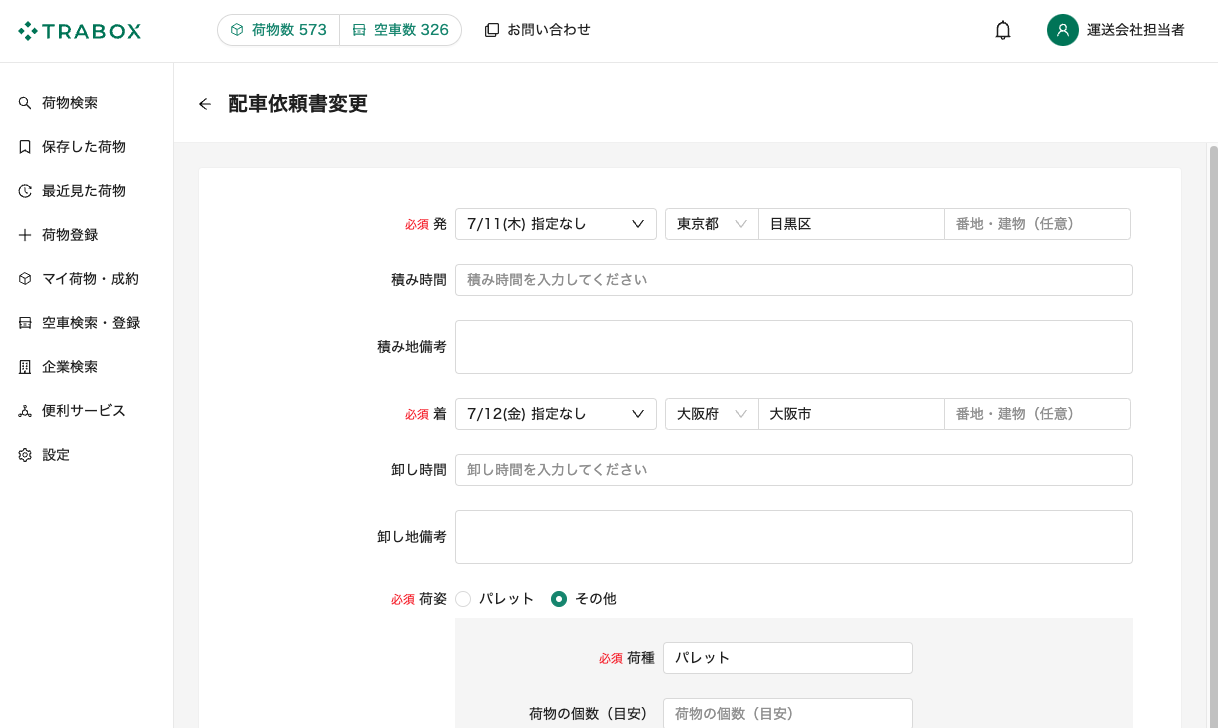Click the 積み地備考 text area
The height and width of the screenshot is (728, 1218).
tap(794, 347)
